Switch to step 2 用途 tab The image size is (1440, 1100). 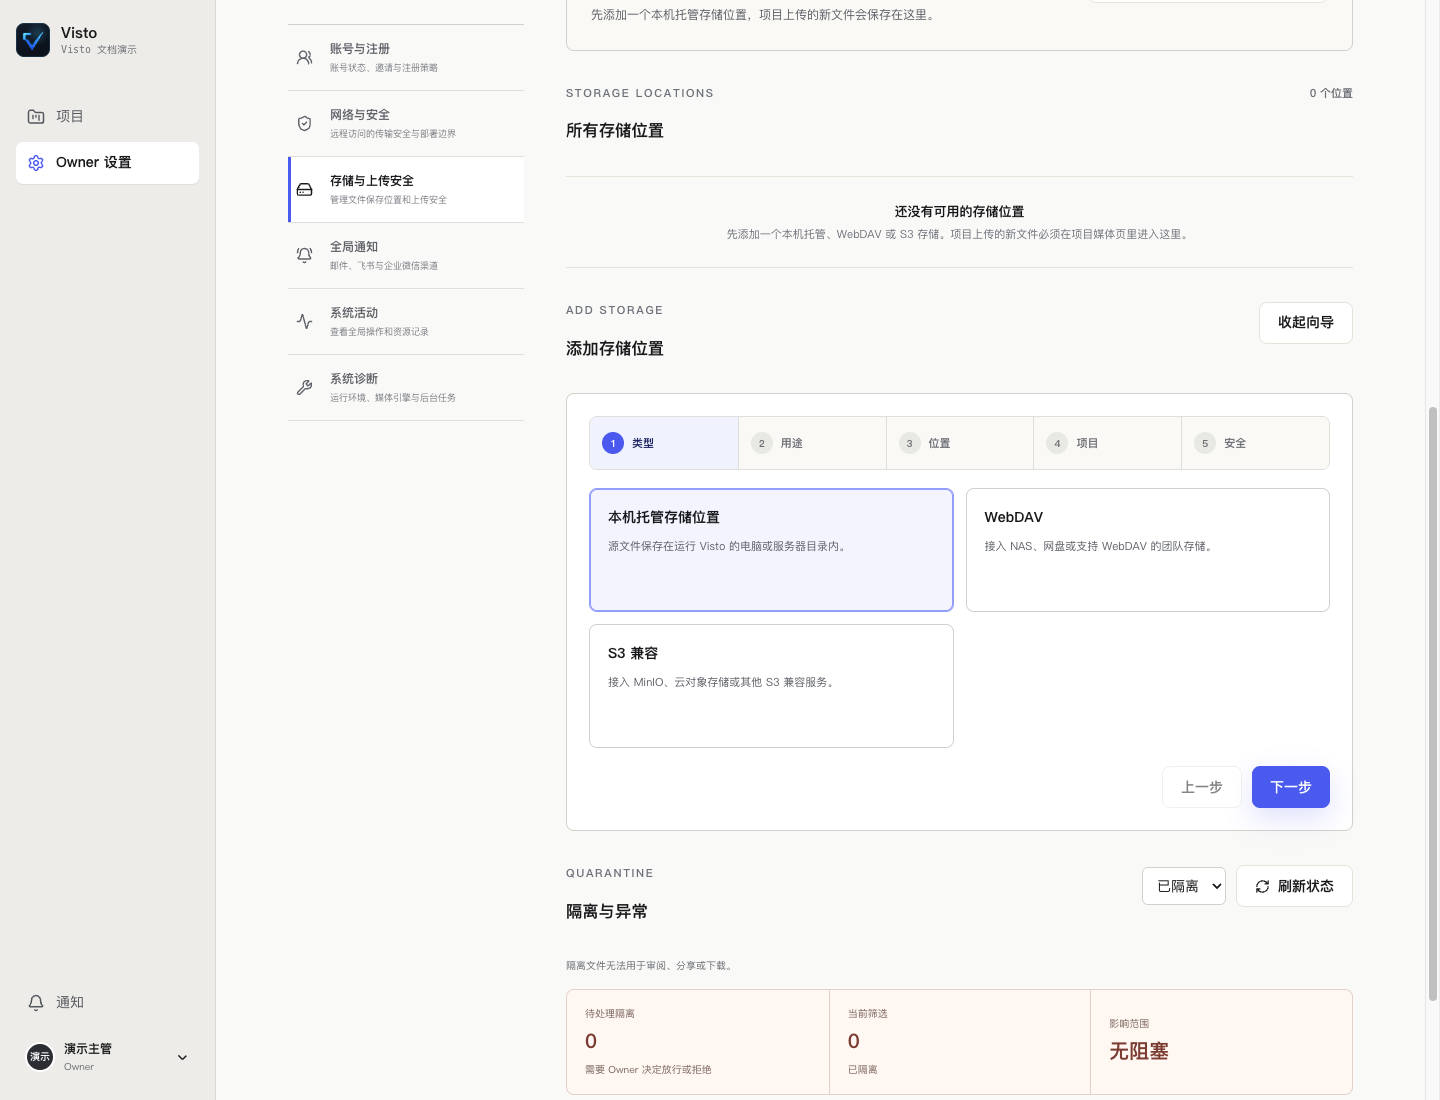point(812,443)
